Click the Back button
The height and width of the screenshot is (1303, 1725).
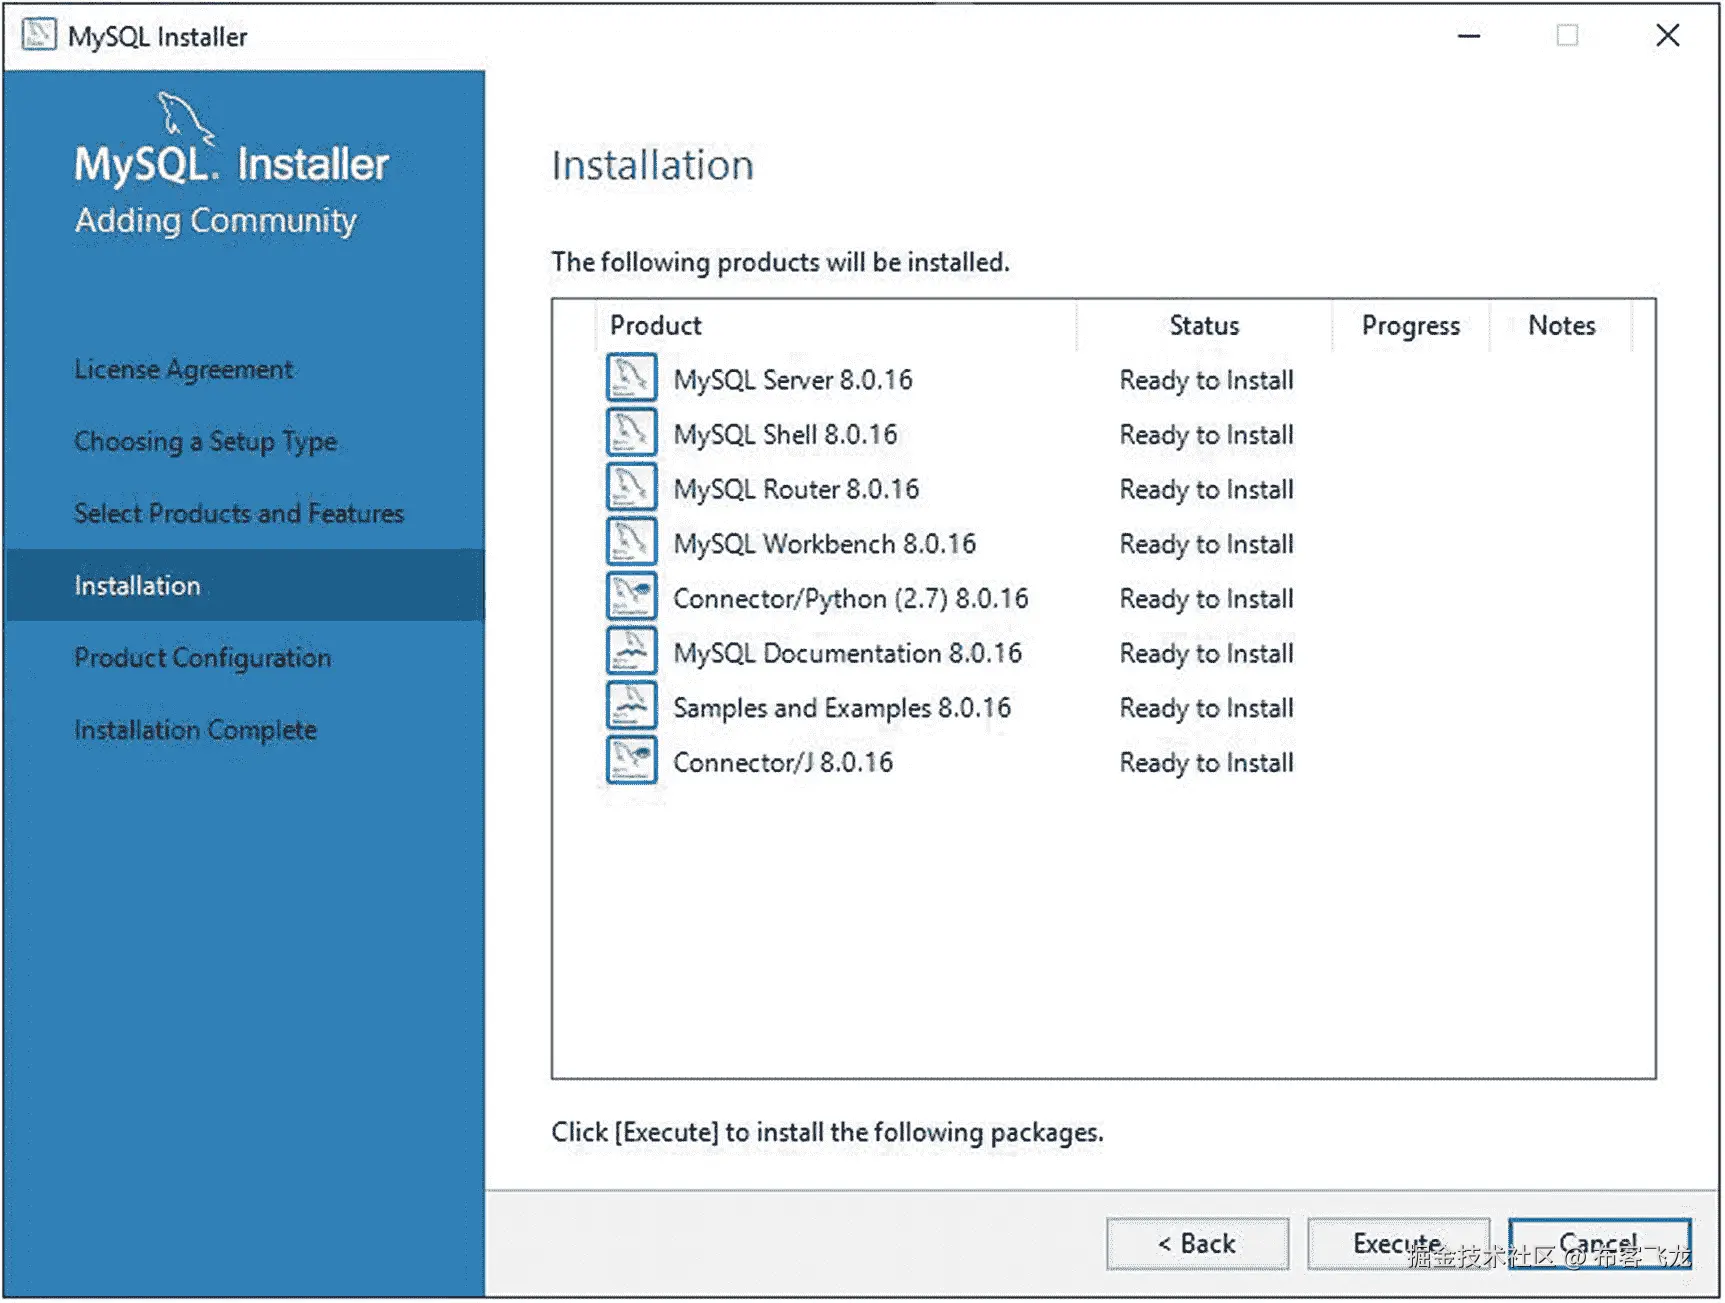tap(1197, 1243)
